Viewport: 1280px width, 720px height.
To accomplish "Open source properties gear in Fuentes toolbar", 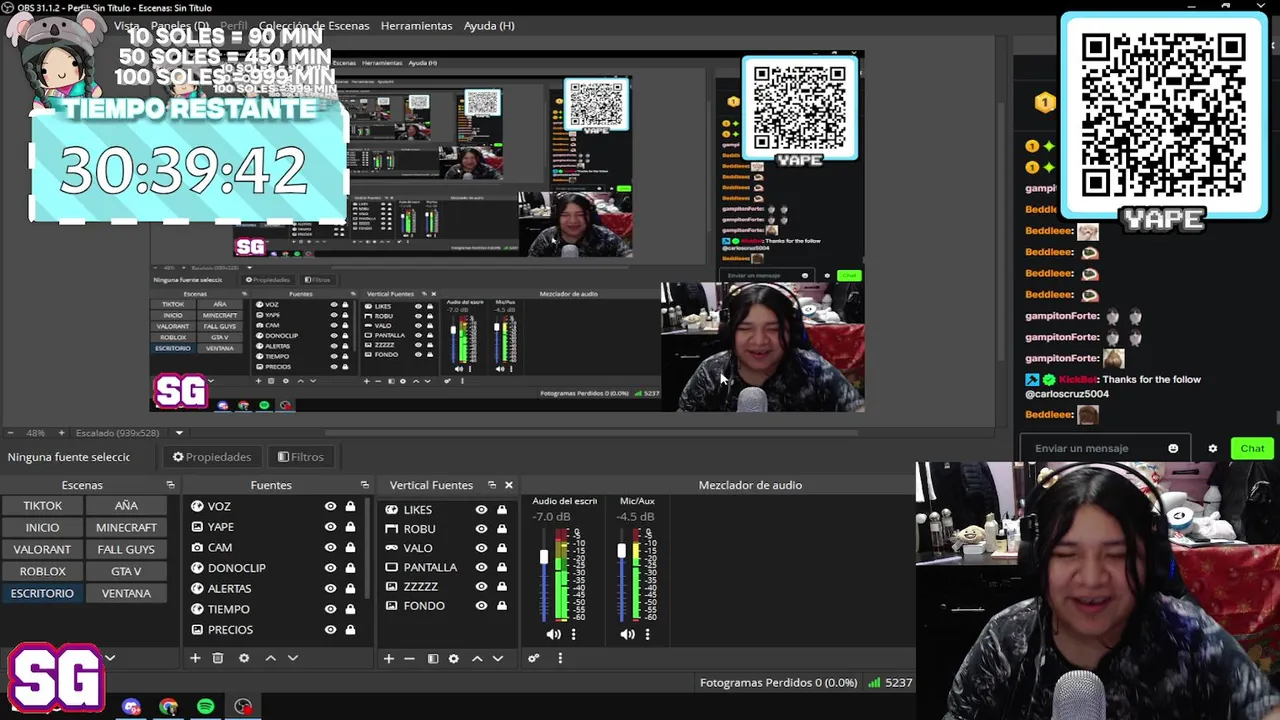I will [244, 658].
